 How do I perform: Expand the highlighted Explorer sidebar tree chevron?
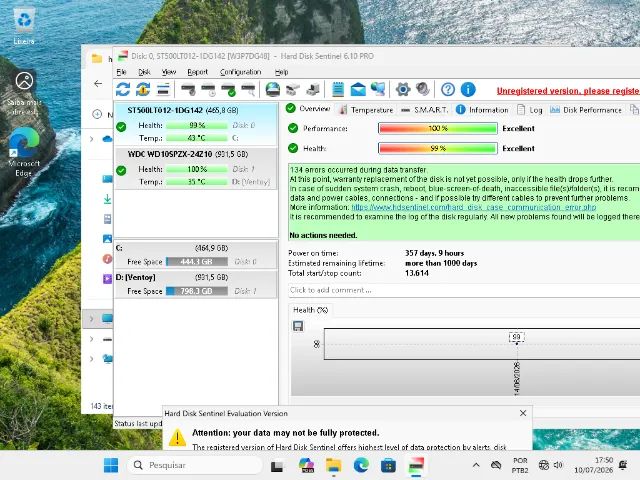[92, 318]
